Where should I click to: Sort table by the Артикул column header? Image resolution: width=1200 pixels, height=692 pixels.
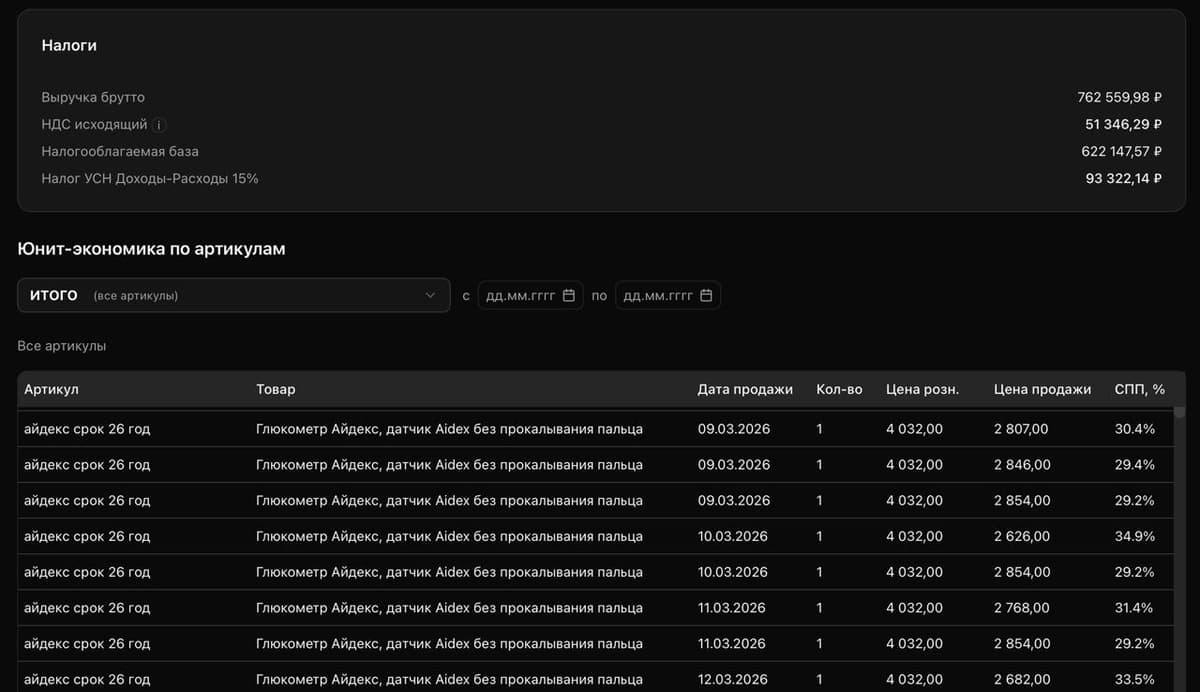point(51,389)
